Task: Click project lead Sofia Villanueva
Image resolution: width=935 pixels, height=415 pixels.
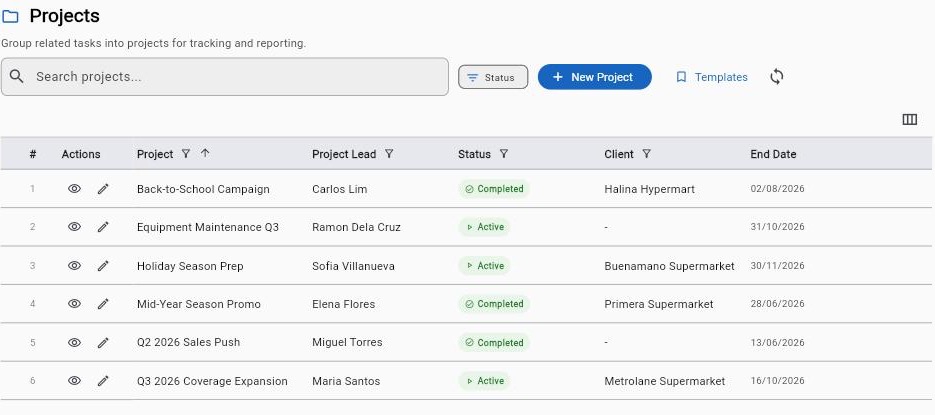Action: [x=353, y=266]
